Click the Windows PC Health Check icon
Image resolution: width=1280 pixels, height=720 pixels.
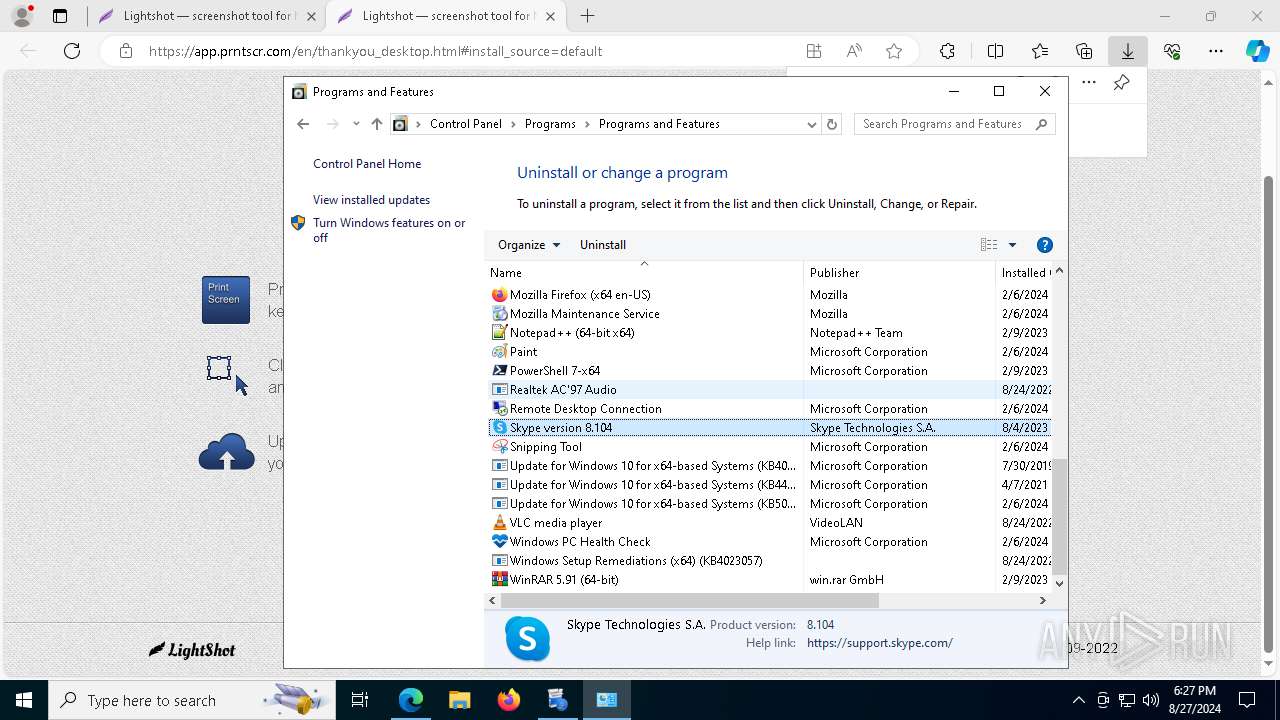coord(500,542)
